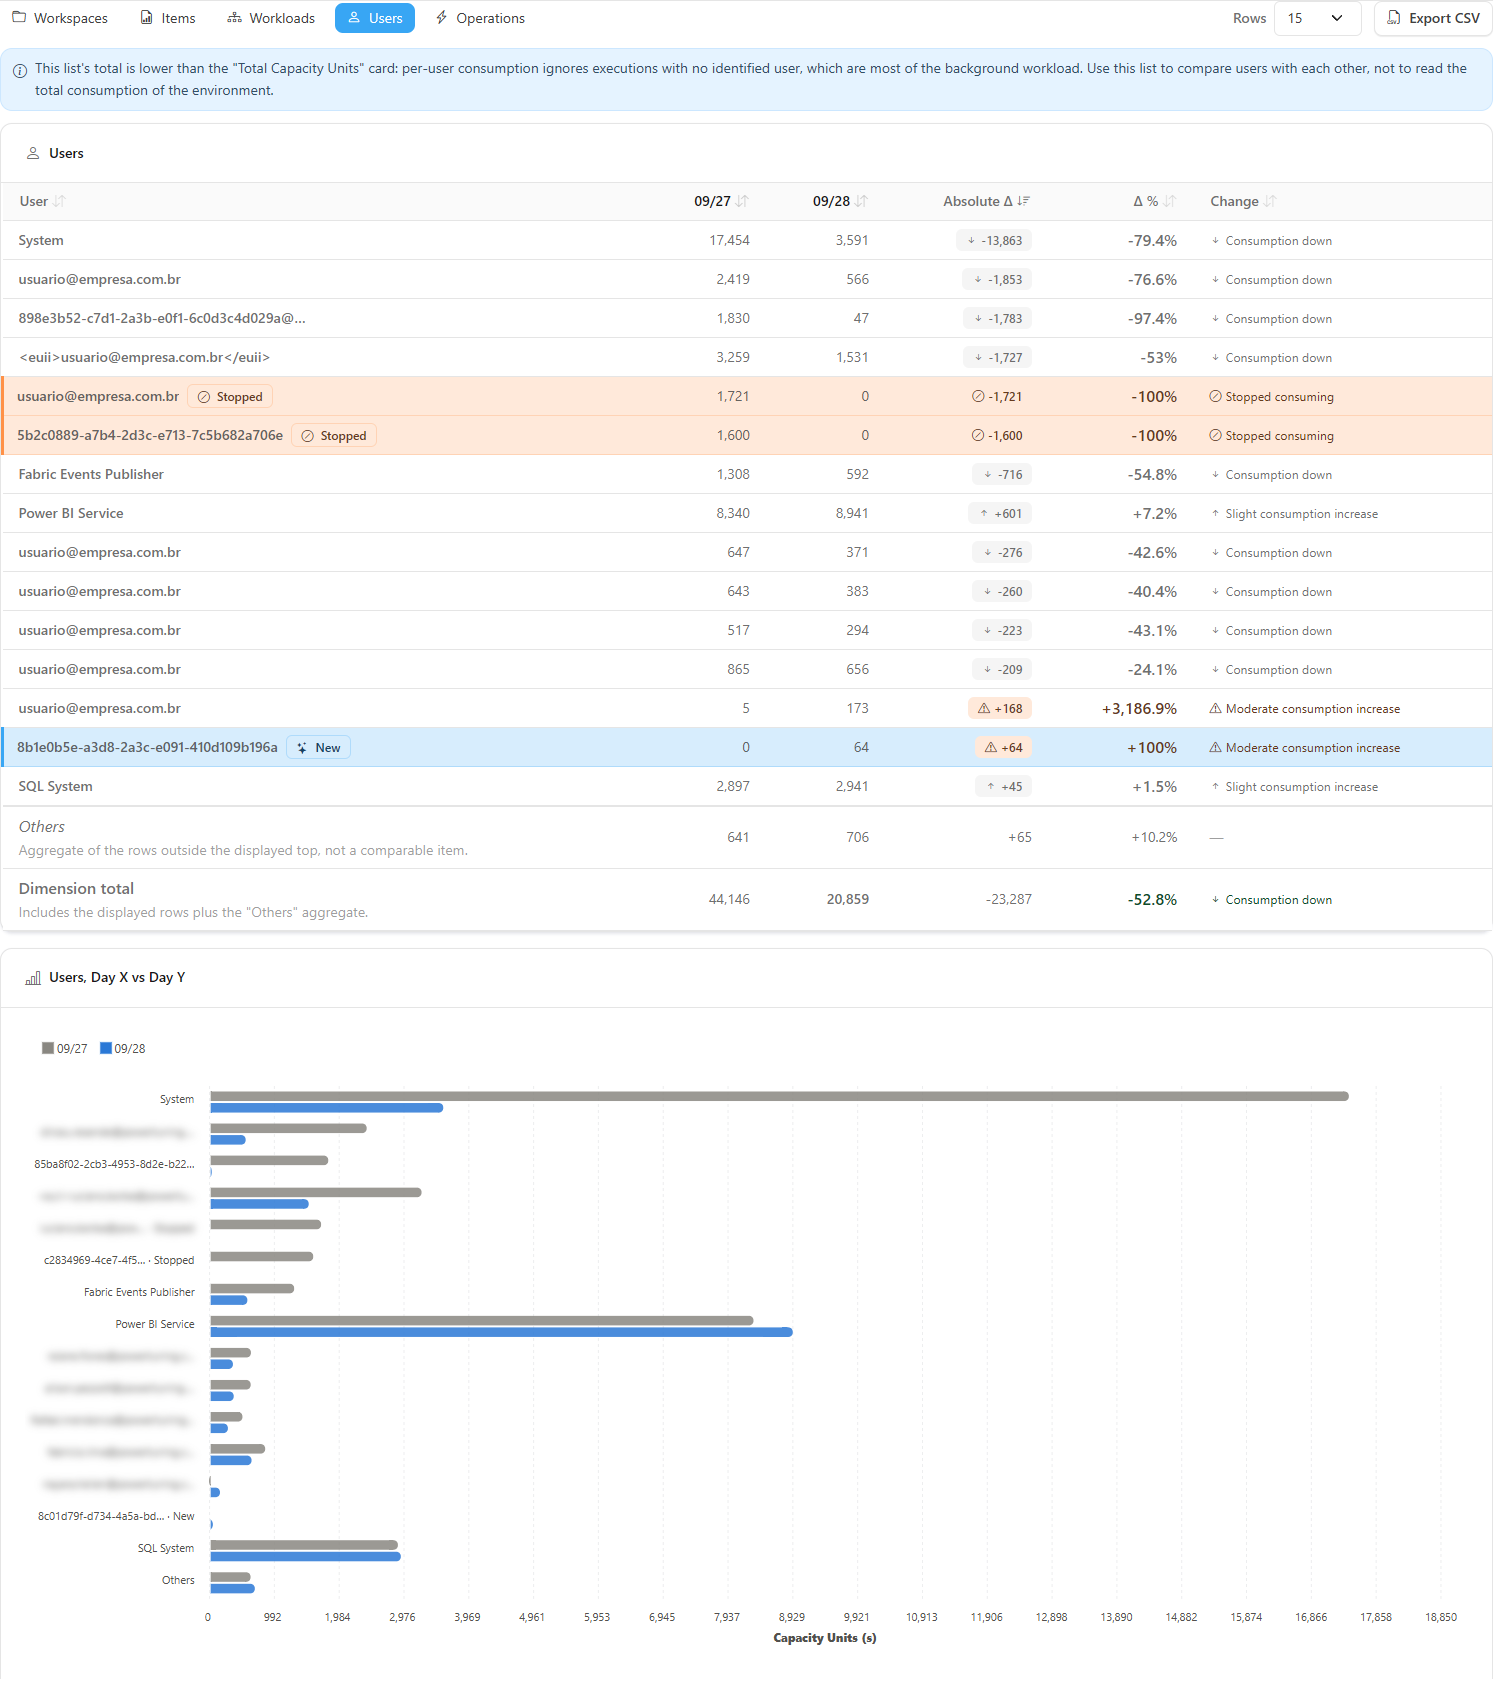Click the Stopped badge on the 1,721 usuario row
Screen dimensions: 1493x1704
(x=230, y=397)
